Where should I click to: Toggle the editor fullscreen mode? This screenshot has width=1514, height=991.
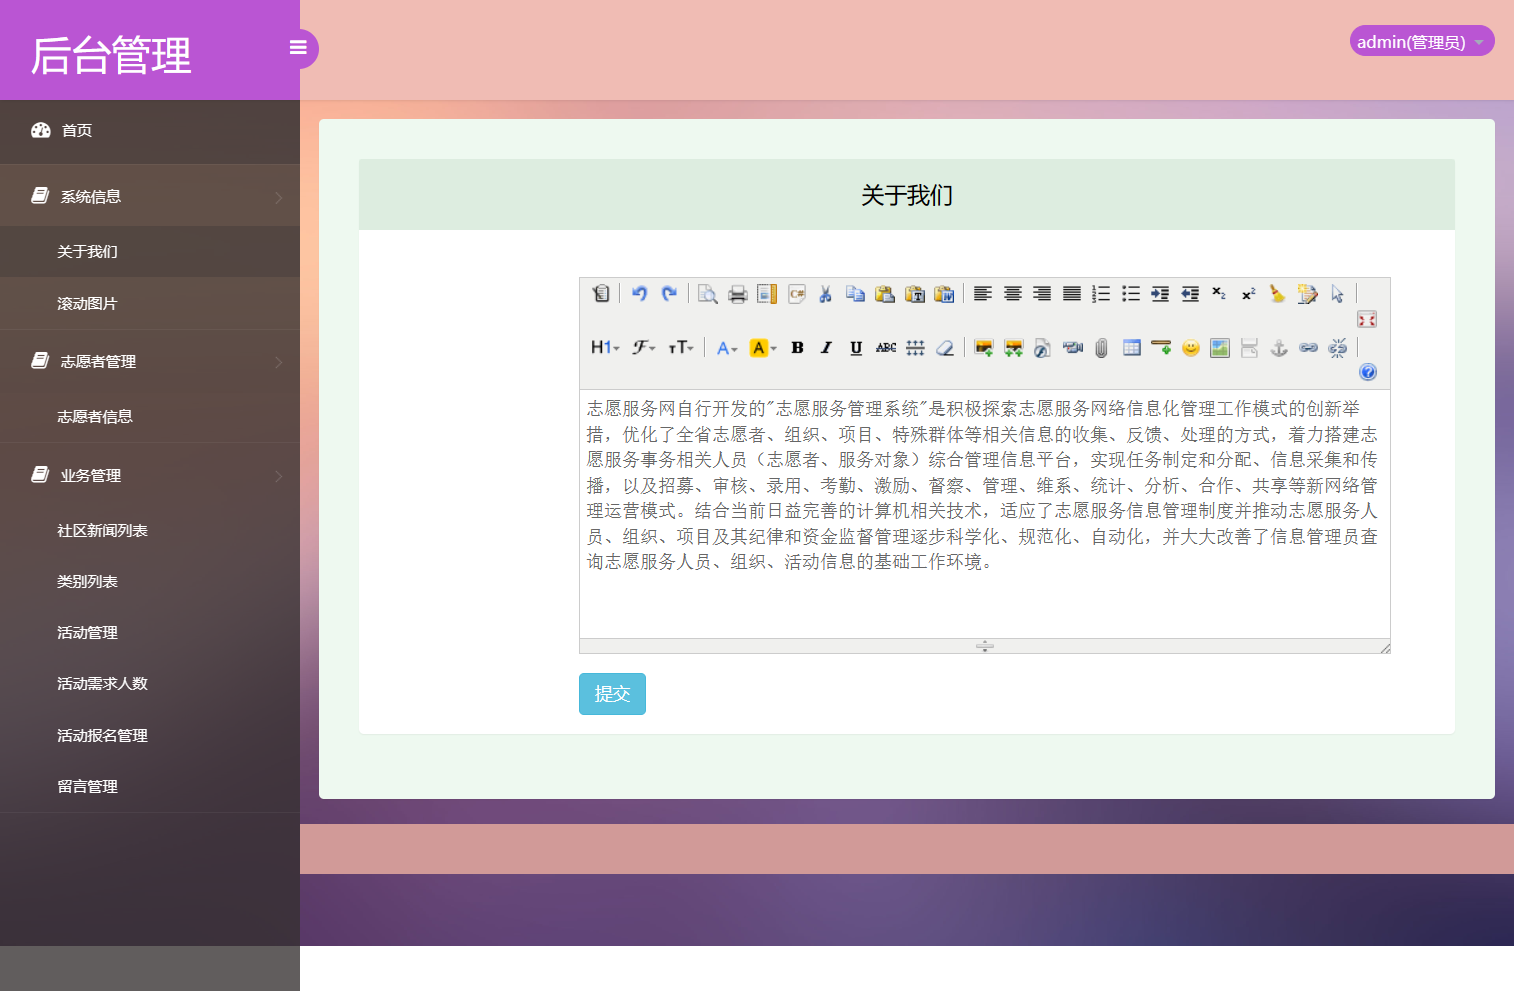pyautogui.click(x=1367, y=320)
